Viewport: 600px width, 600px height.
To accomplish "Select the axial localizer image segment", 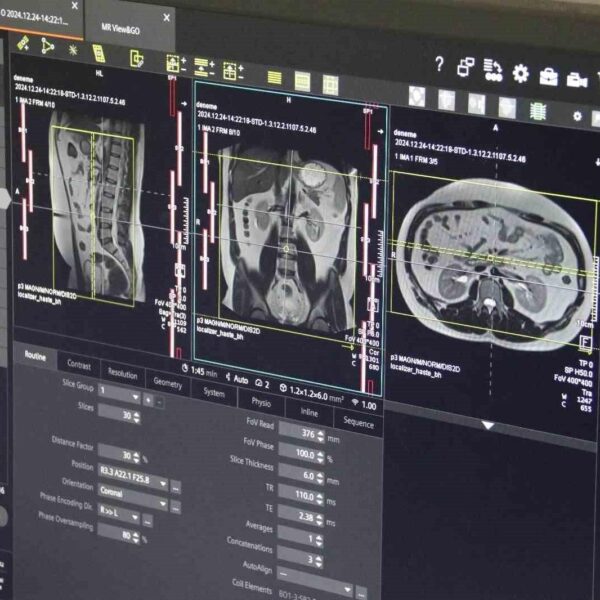I will click(494, 268).
